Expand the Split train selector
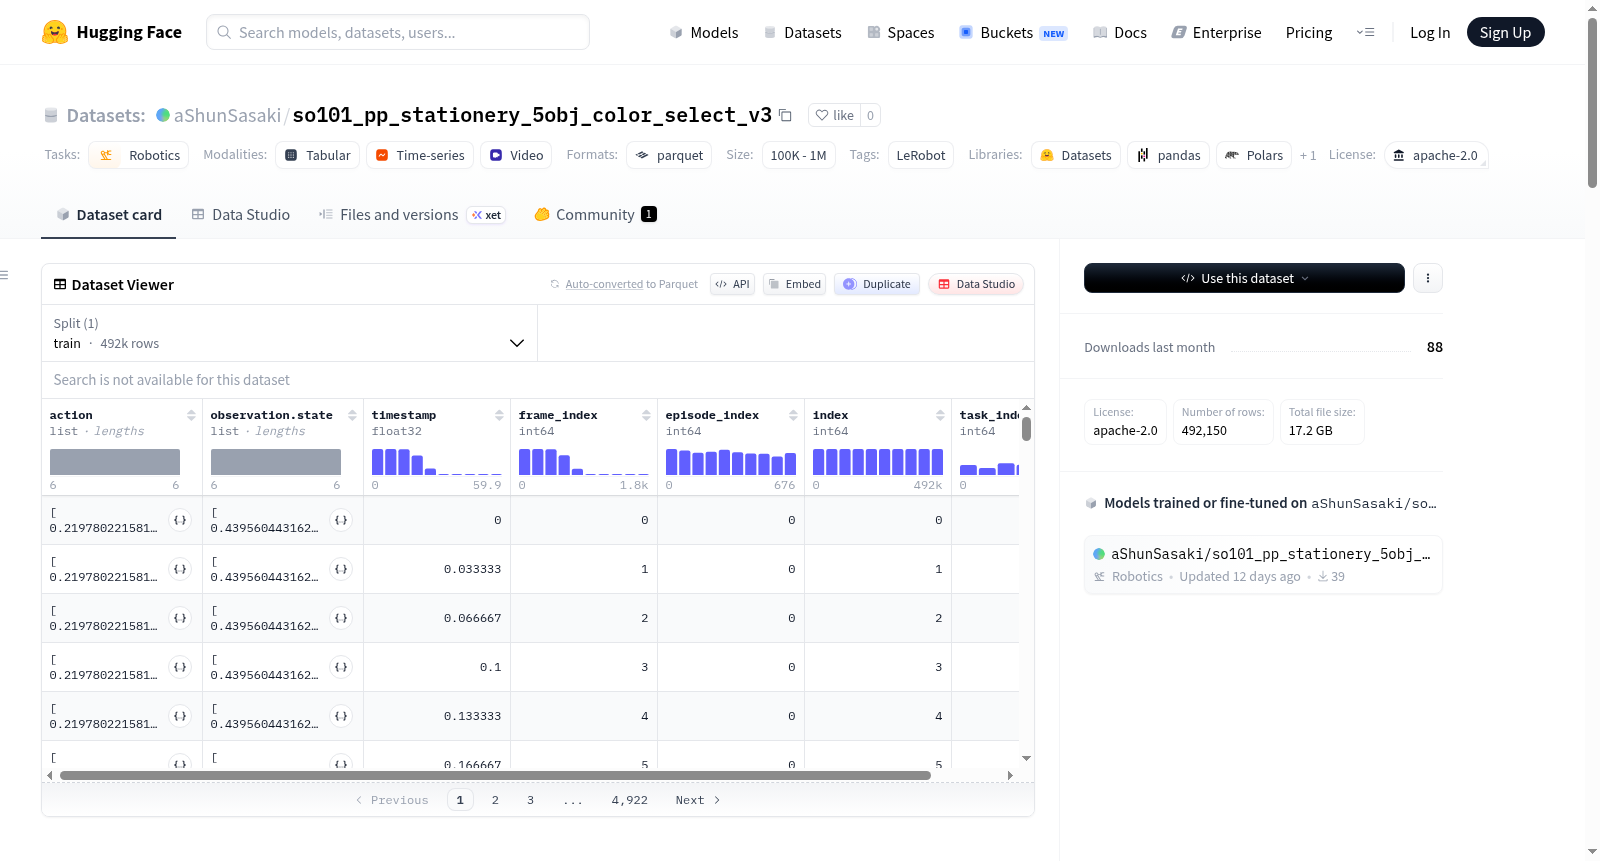The height and width of the screenshot is (861, 1600). tap(289, 333)
